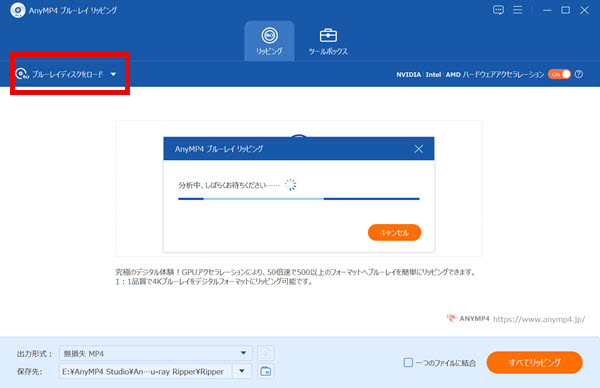Image resolution: width=600 pixels, height=388 pixels.
Task: Close the analyzing dialog
Action: (x=419, y=149)
